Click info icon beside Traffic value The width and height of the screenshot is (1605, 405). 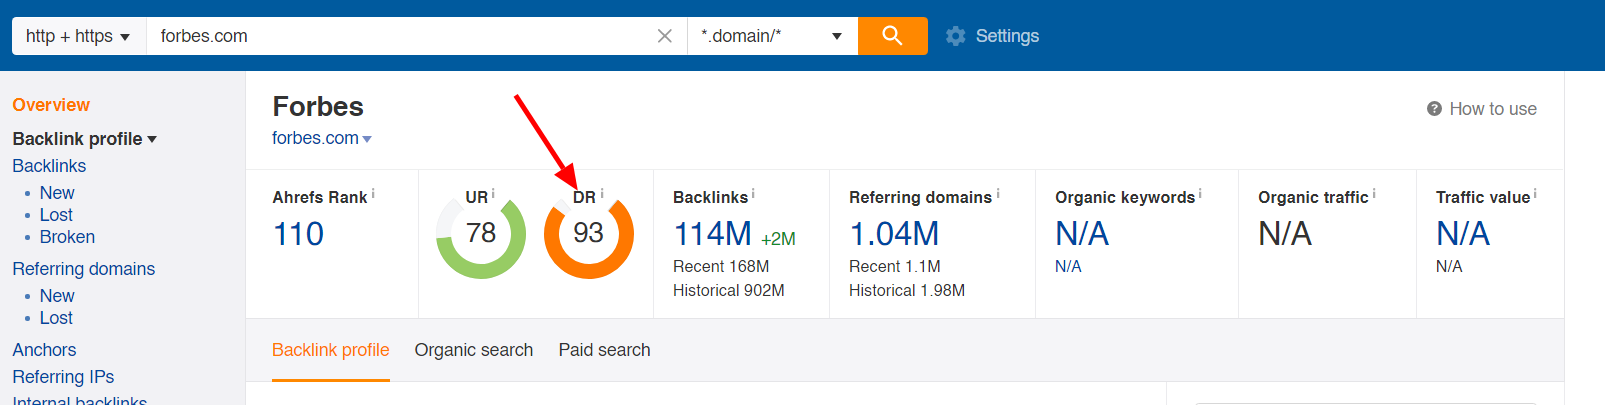(x=1535, y=194)
